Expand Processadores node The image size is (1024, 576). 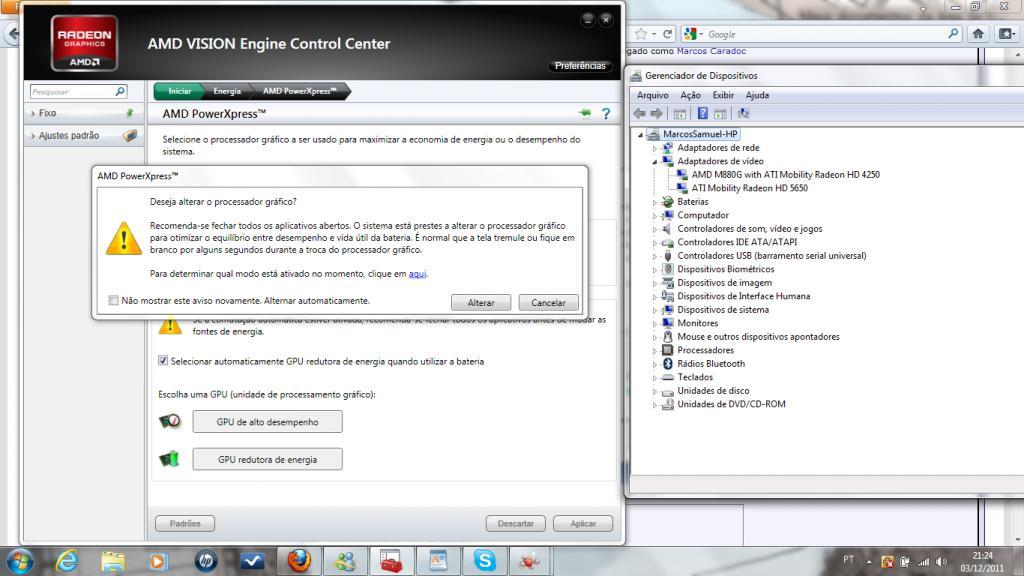pos(654,351)
